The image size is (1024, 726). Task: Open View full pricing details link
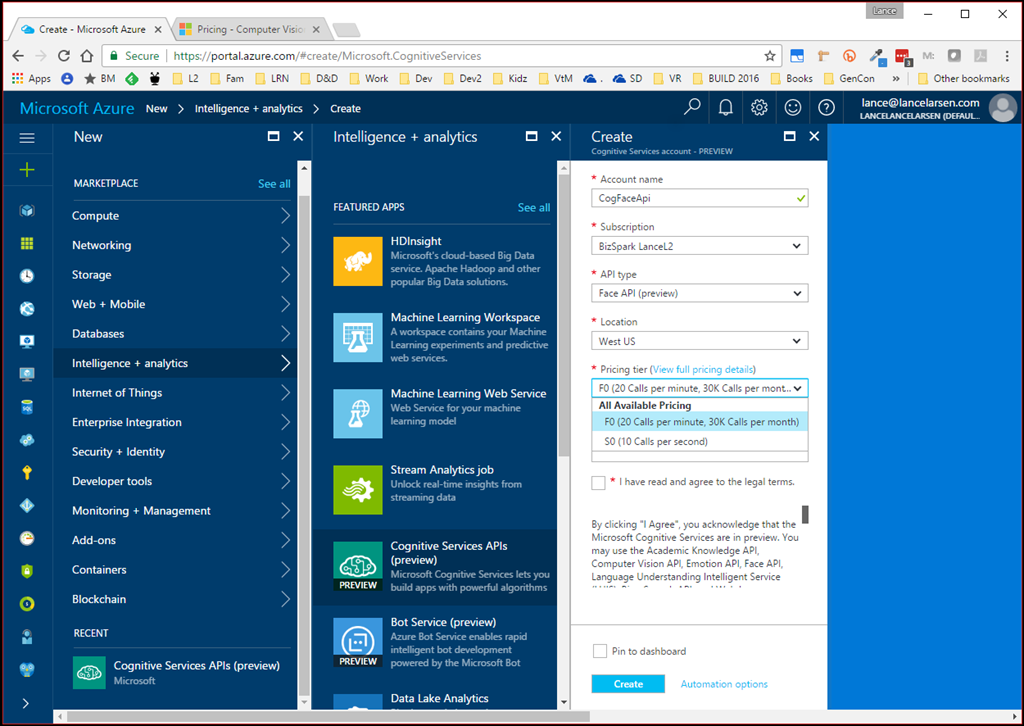(x=703, y=370)
